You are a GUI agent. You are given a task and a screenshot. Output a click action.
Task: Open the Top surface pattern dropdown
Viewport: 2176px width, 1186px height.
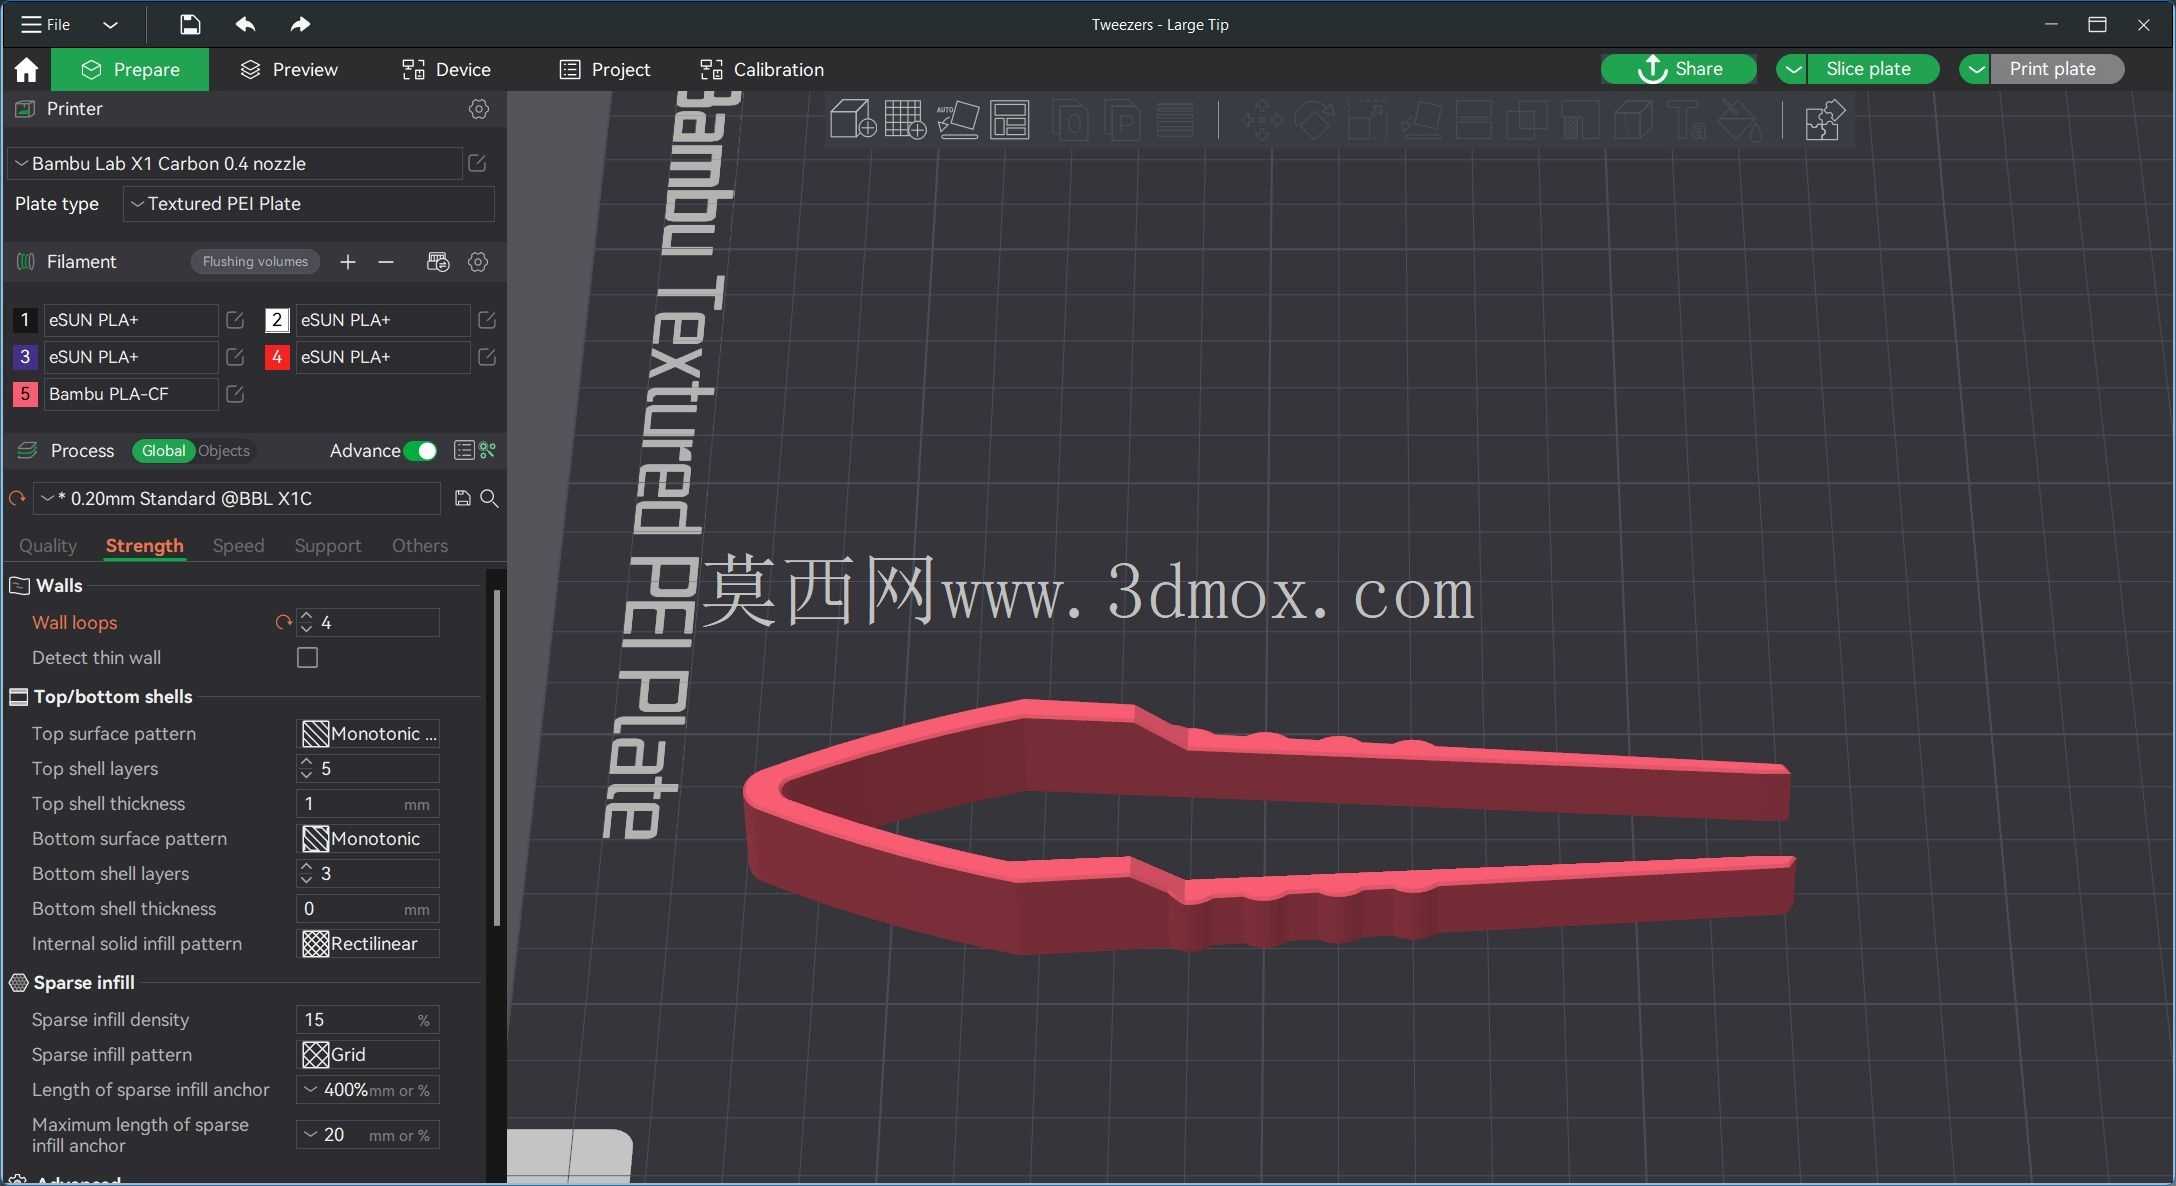(x=369, y=734)
